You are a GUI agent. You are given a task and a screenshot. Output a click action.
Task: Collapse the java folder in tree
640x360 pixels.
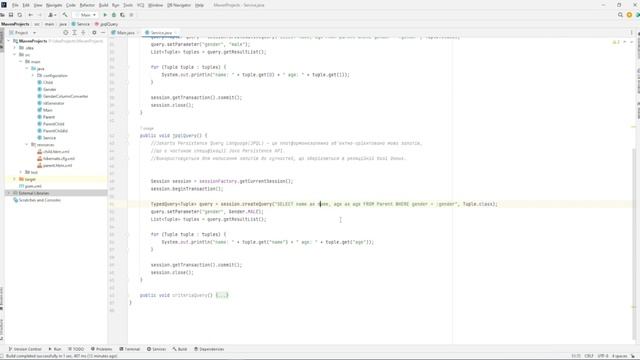pos(27,69)
